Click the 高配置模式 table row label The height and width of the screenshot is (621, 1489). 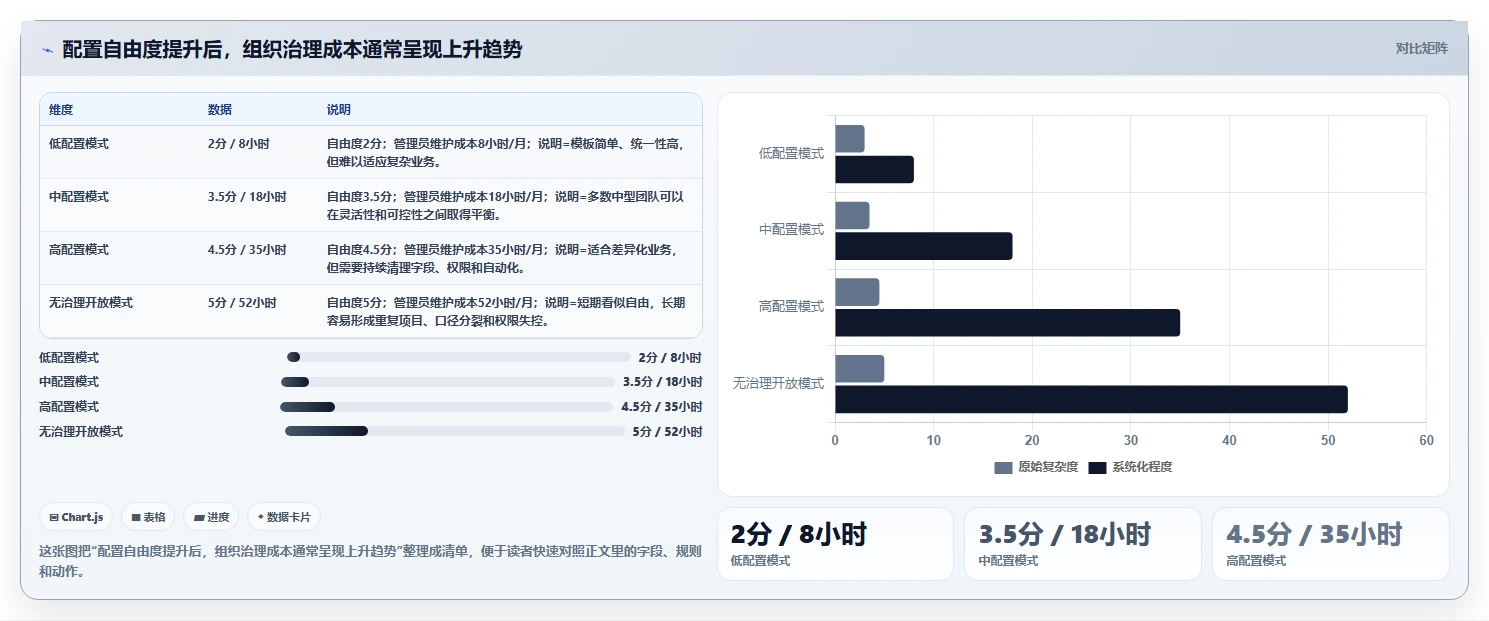tap(79, 250)
